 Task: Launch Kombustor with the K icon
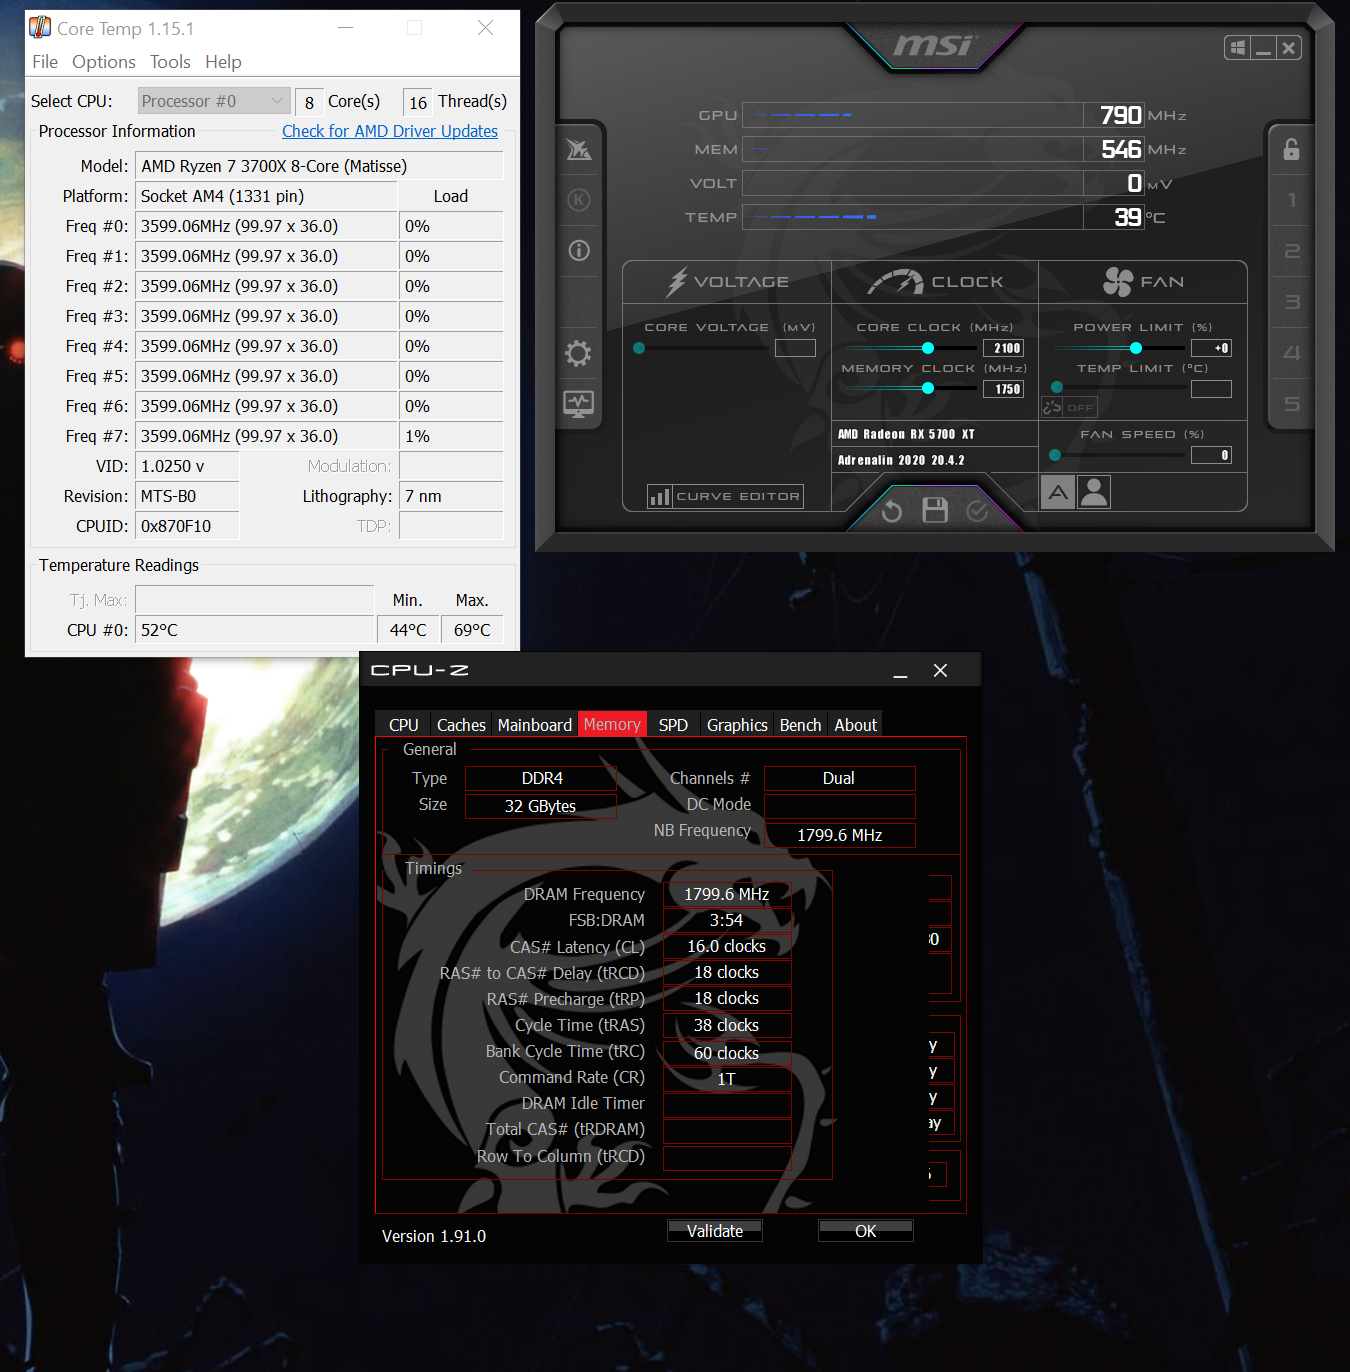pyautogui.click(x=579, y=200)
